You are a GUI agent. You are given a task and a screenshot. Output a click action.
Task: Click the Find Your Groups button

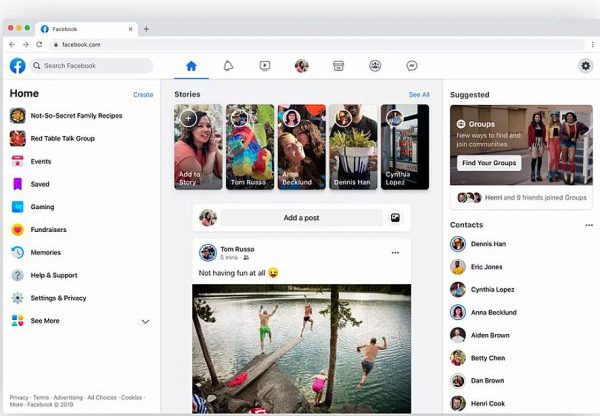tap(489, 162)
